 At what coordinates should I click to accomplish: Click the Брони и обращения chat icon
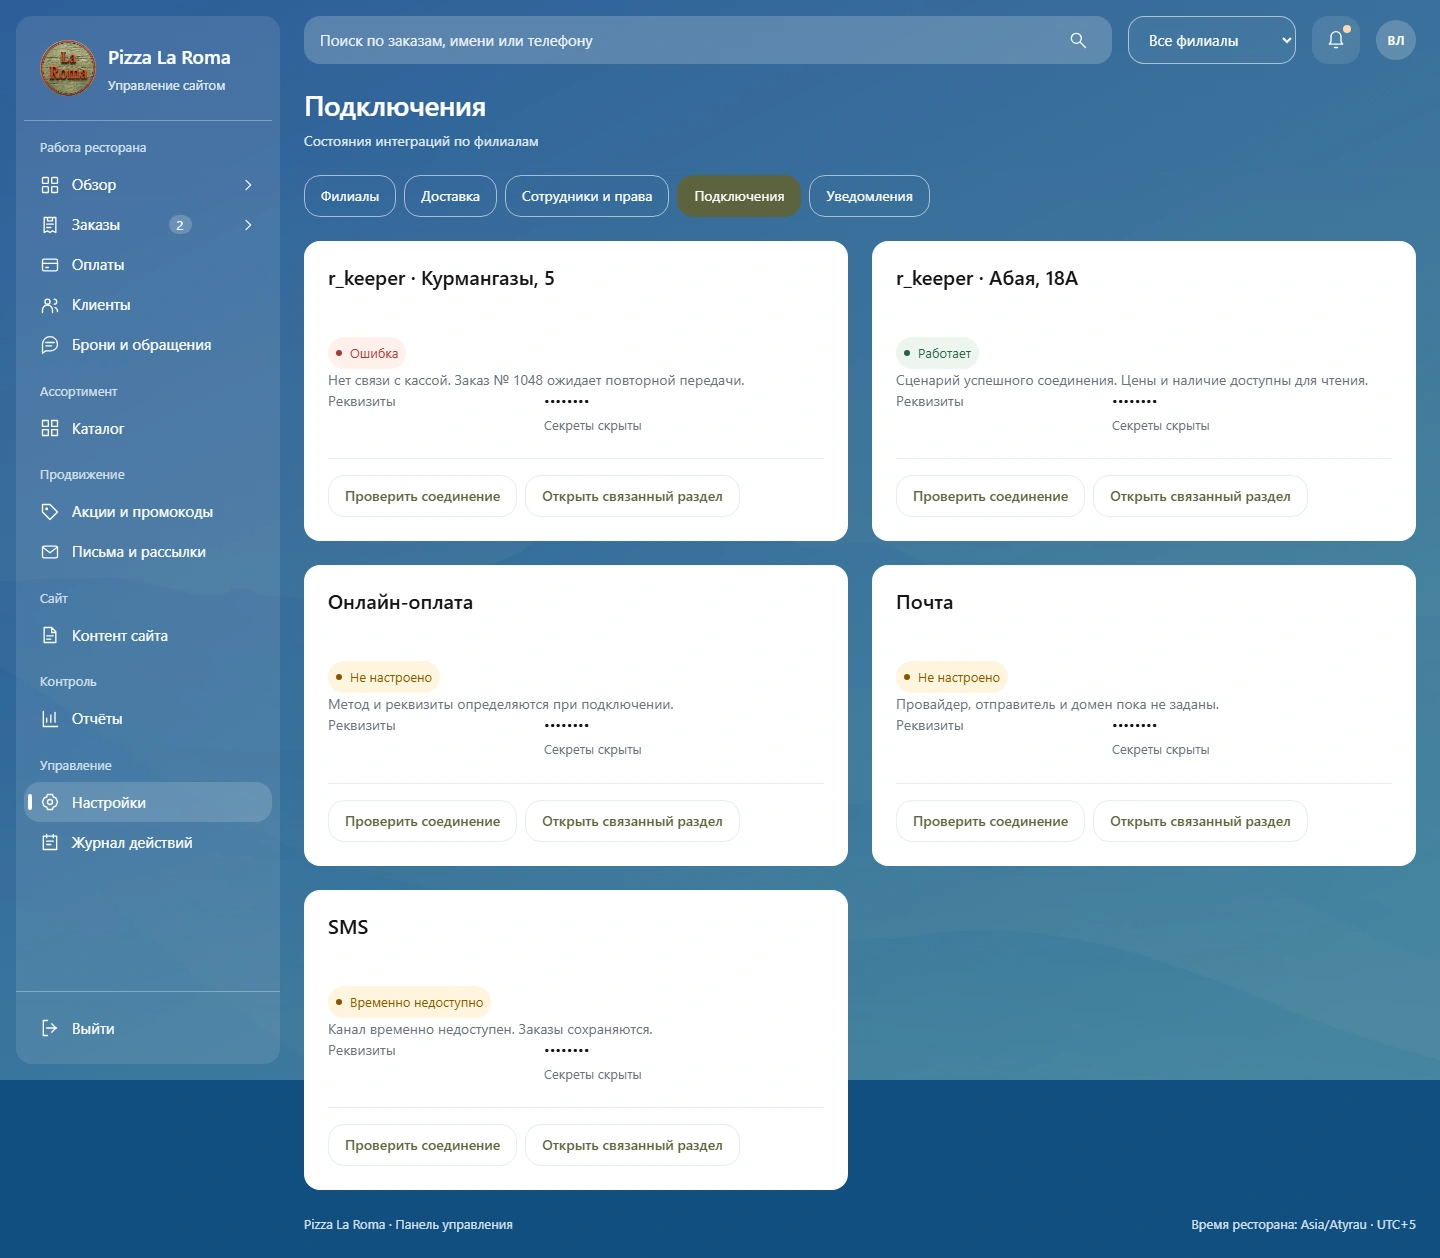[50, 345]
